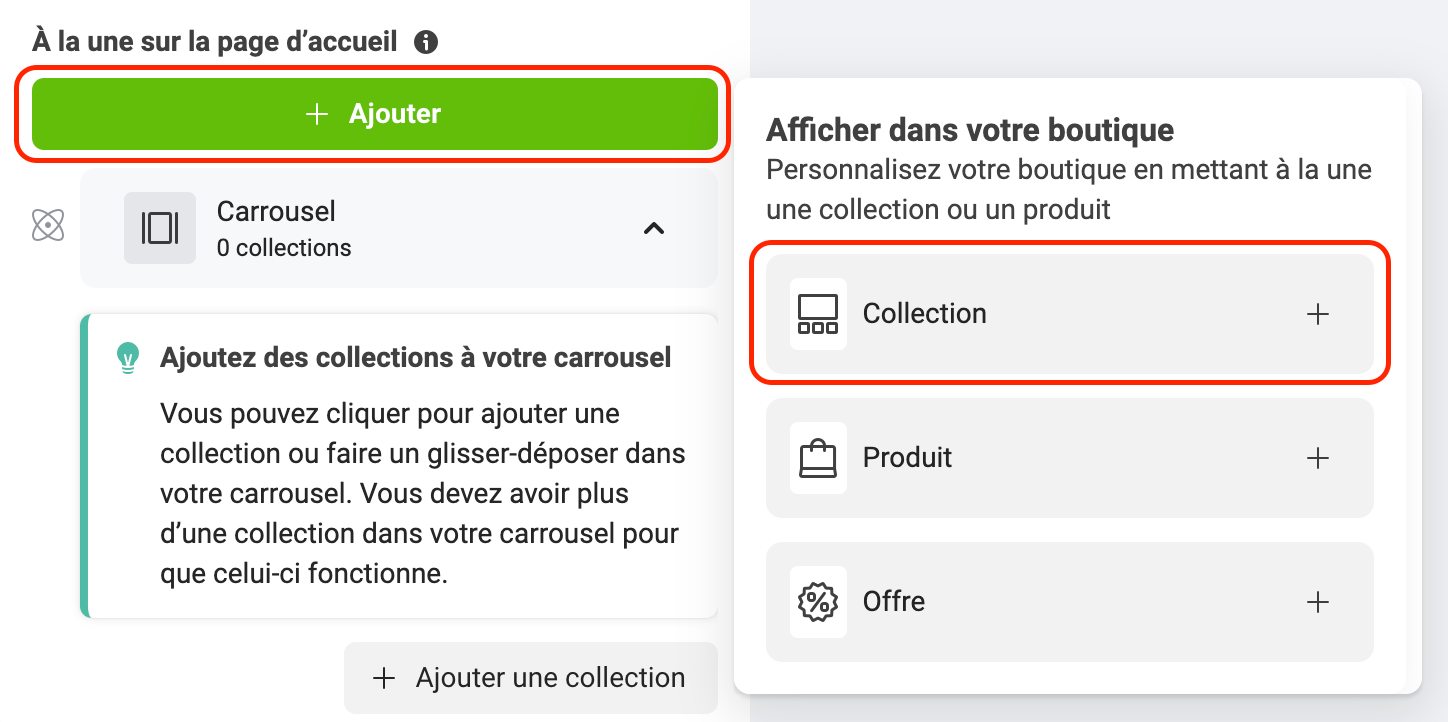
Task: Collapse the Carrousel section chevron
Action: pos(653,228)
